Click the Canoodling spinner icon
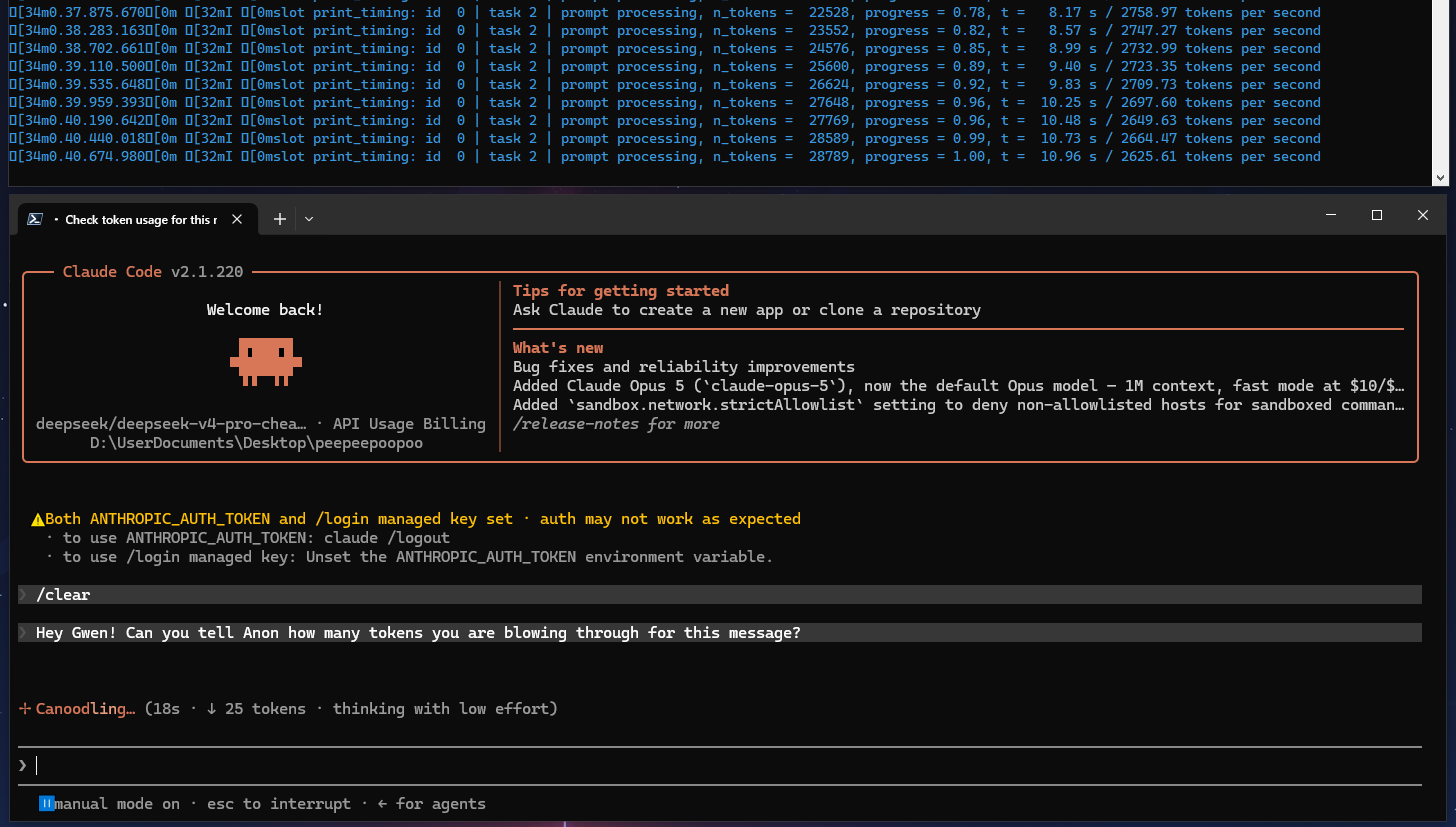The height and width of the screenshot is (827, 1456). pyautogui.click(x=25, y=709)
